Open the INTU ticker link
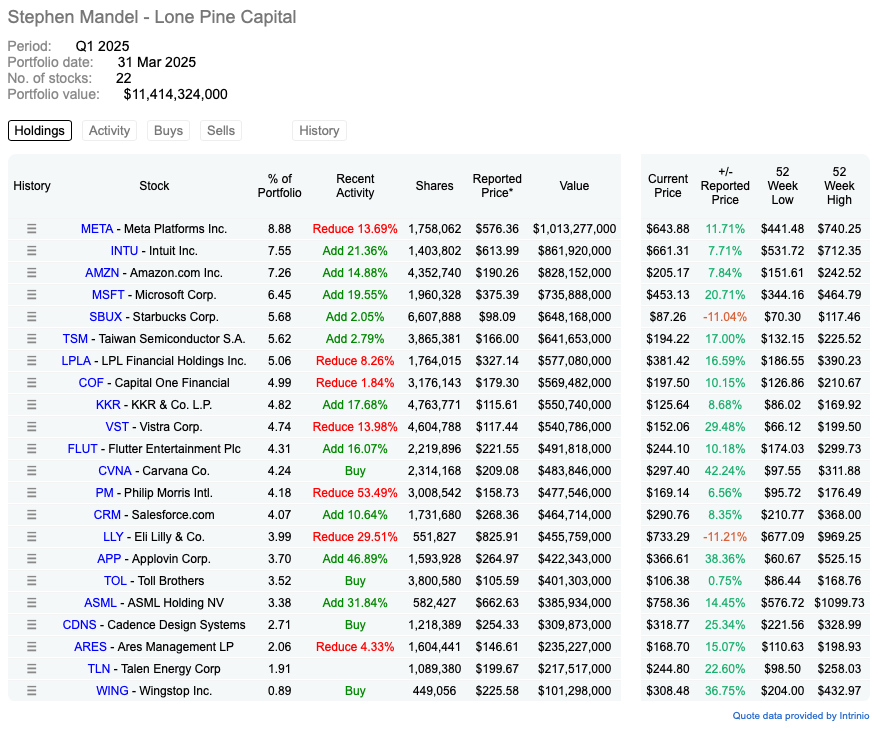880x731 pixels. click(x=124, y=251)
